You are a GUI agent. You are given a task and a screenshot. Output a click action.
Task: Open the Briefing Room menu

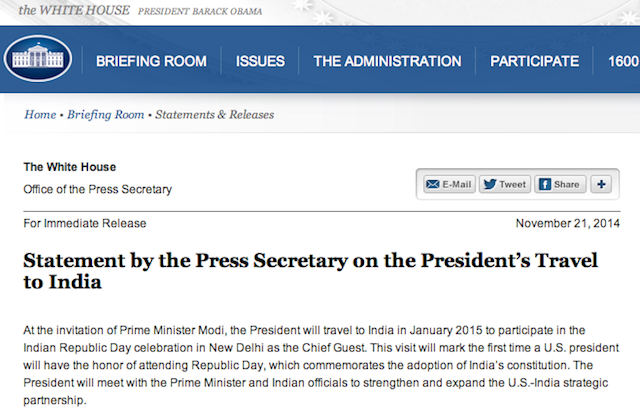tap(151, 61)
